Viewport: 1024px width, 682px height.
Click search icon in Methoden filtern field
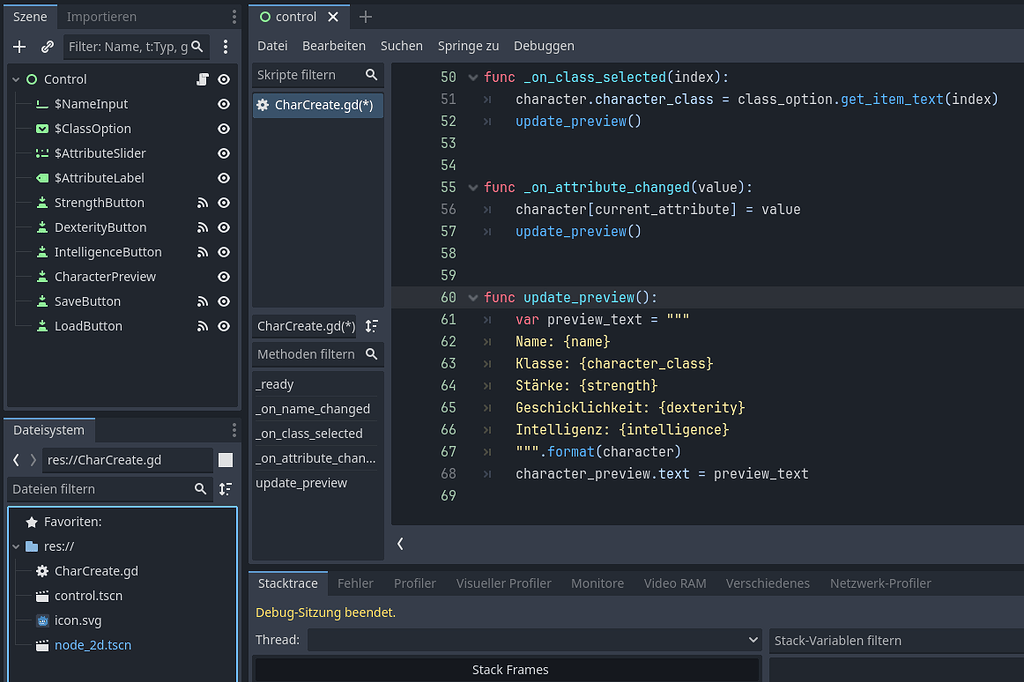tap(372, 354)
